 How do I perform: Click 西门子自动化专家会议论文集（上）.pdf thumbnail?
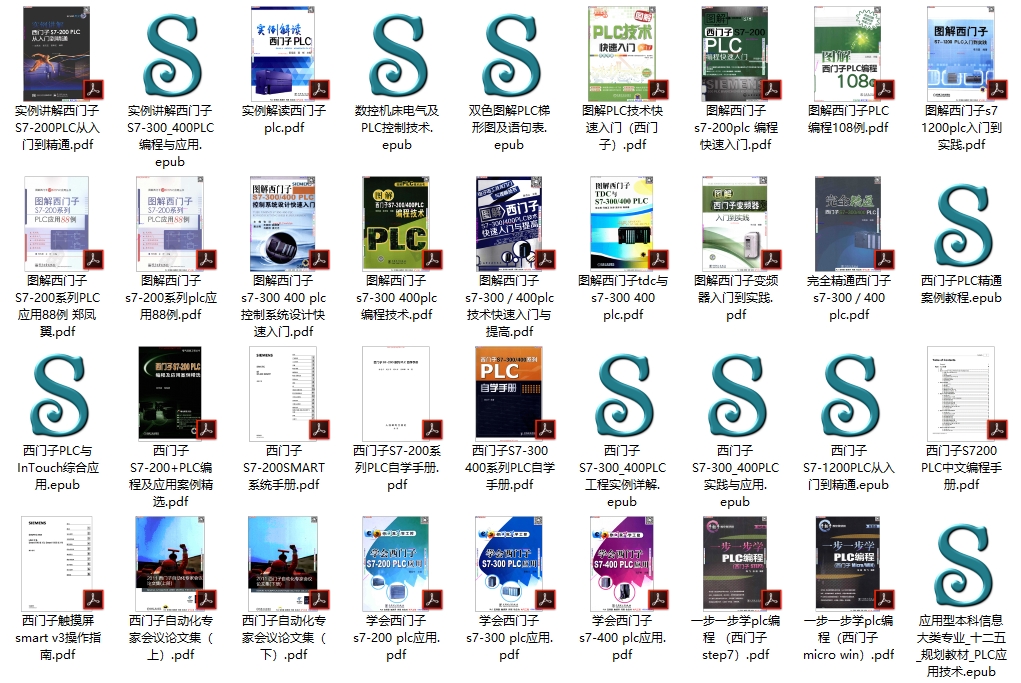170,564
